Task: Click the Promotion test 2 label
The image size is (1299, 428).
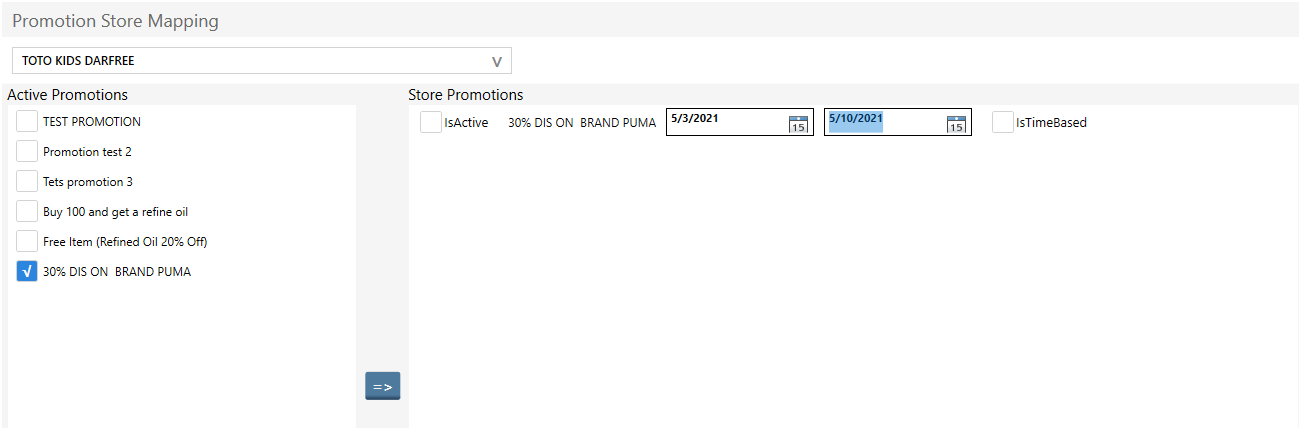Action: point(87,152)
